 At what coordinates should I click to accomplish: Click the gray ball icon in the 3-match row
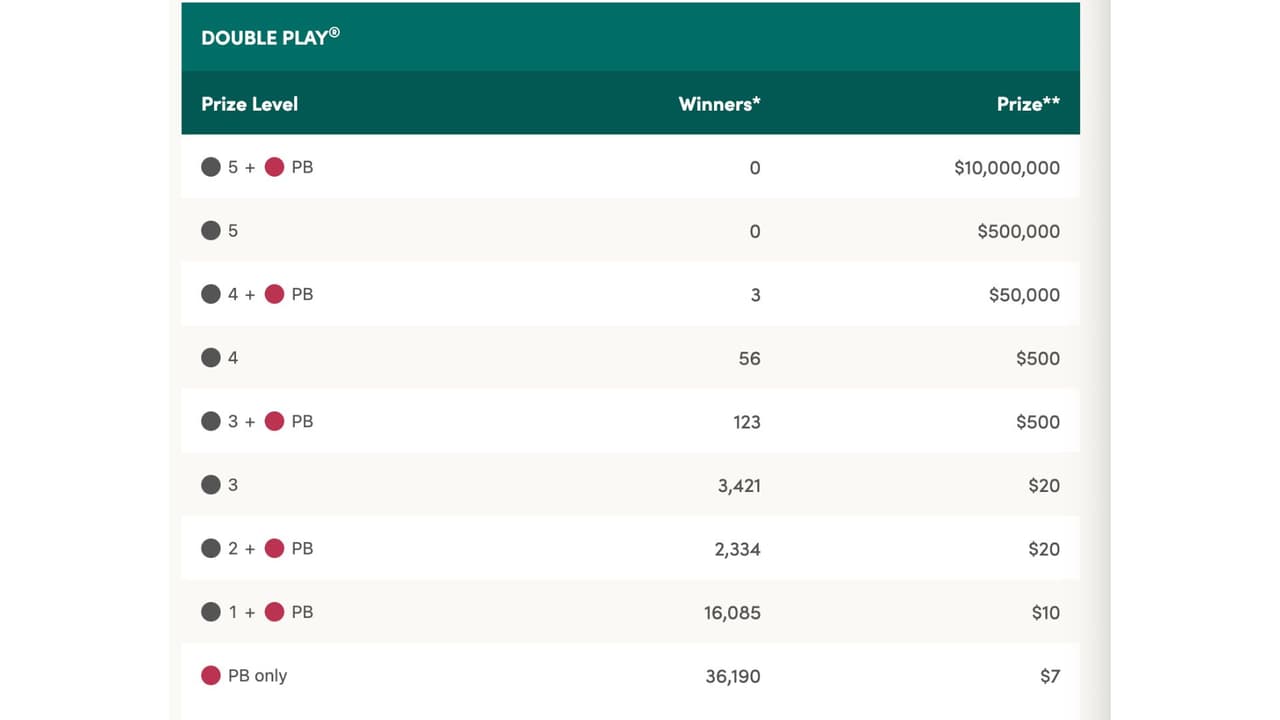click(x=211, y=485)
